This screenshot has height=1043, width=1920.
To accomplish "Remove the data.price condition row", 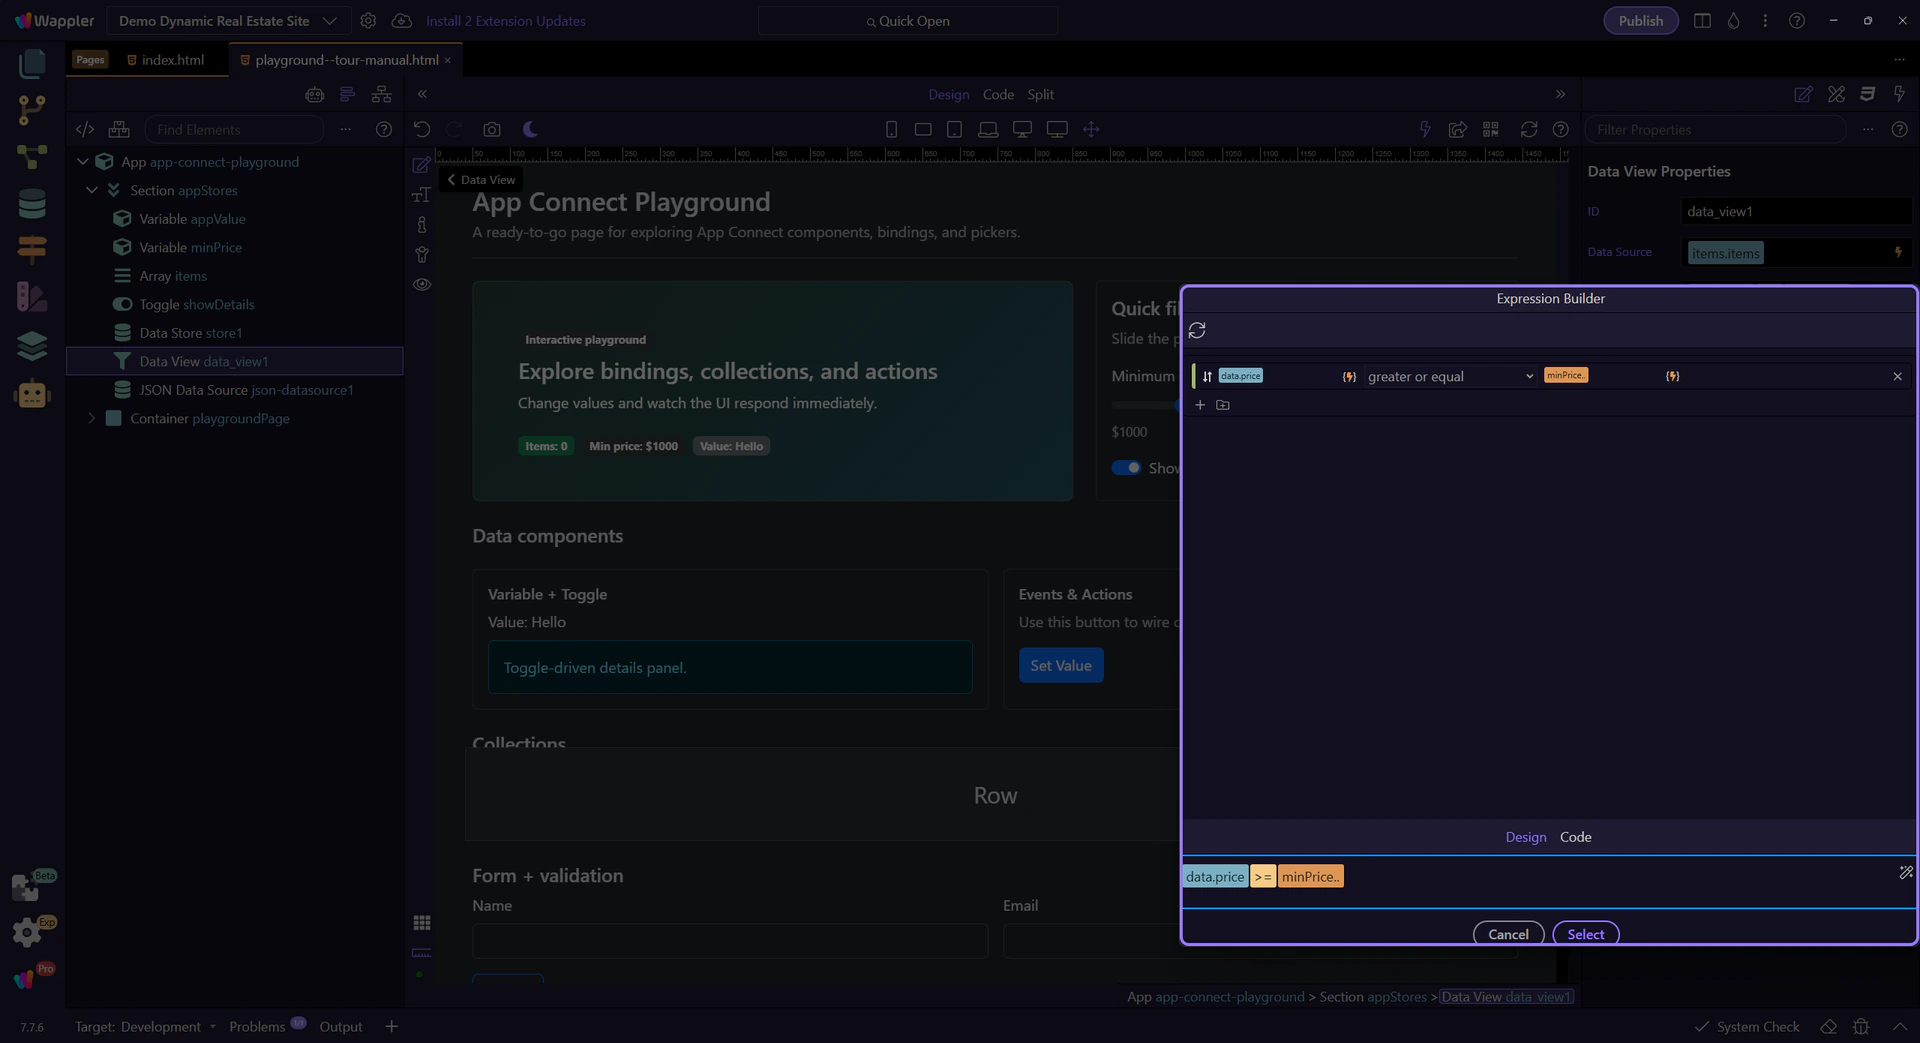I will pyautogui.click(x=1897, y=377).
